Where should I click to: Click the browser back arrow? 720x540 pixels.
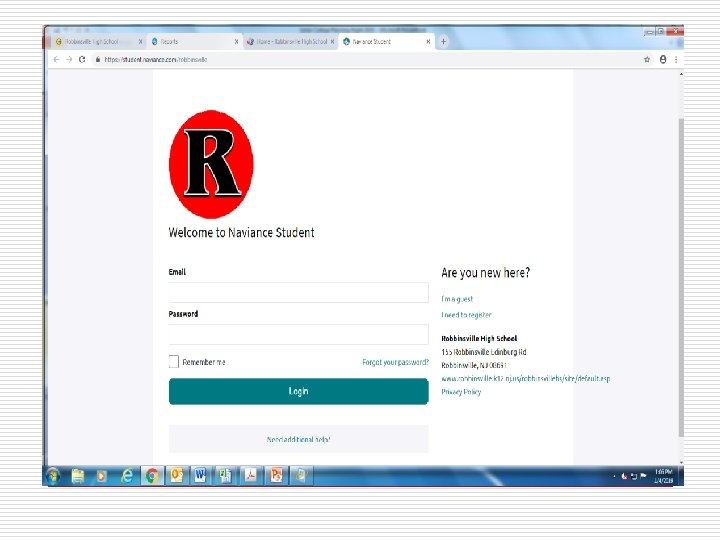(x=56, y=59)
